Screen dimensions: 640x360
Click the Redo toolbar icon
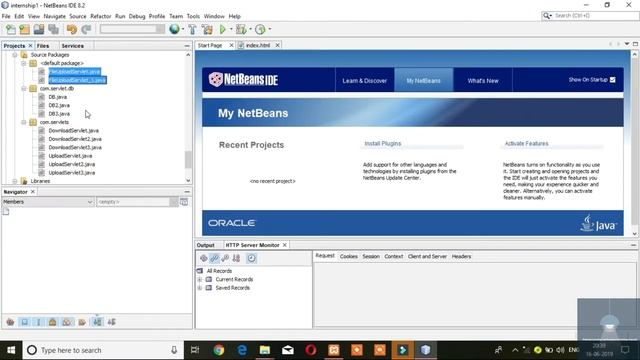click(x=86, y=29)
